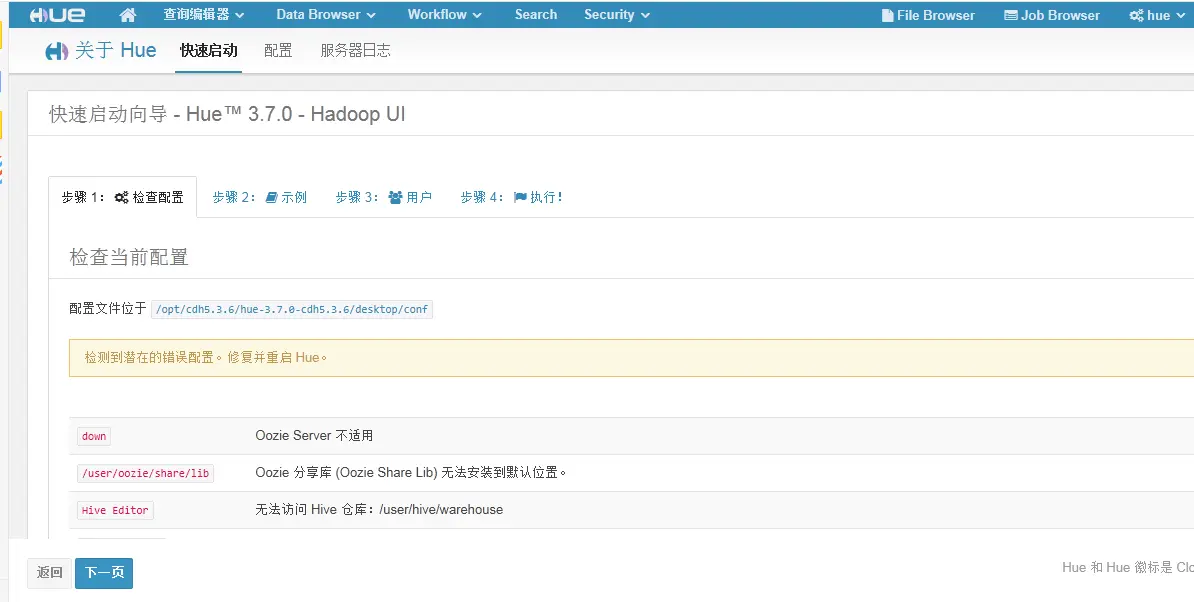Screen dimensions: 1194x602
Task: Open the 查询编辑器 dropdown menu
Action: tap(204, 14)
